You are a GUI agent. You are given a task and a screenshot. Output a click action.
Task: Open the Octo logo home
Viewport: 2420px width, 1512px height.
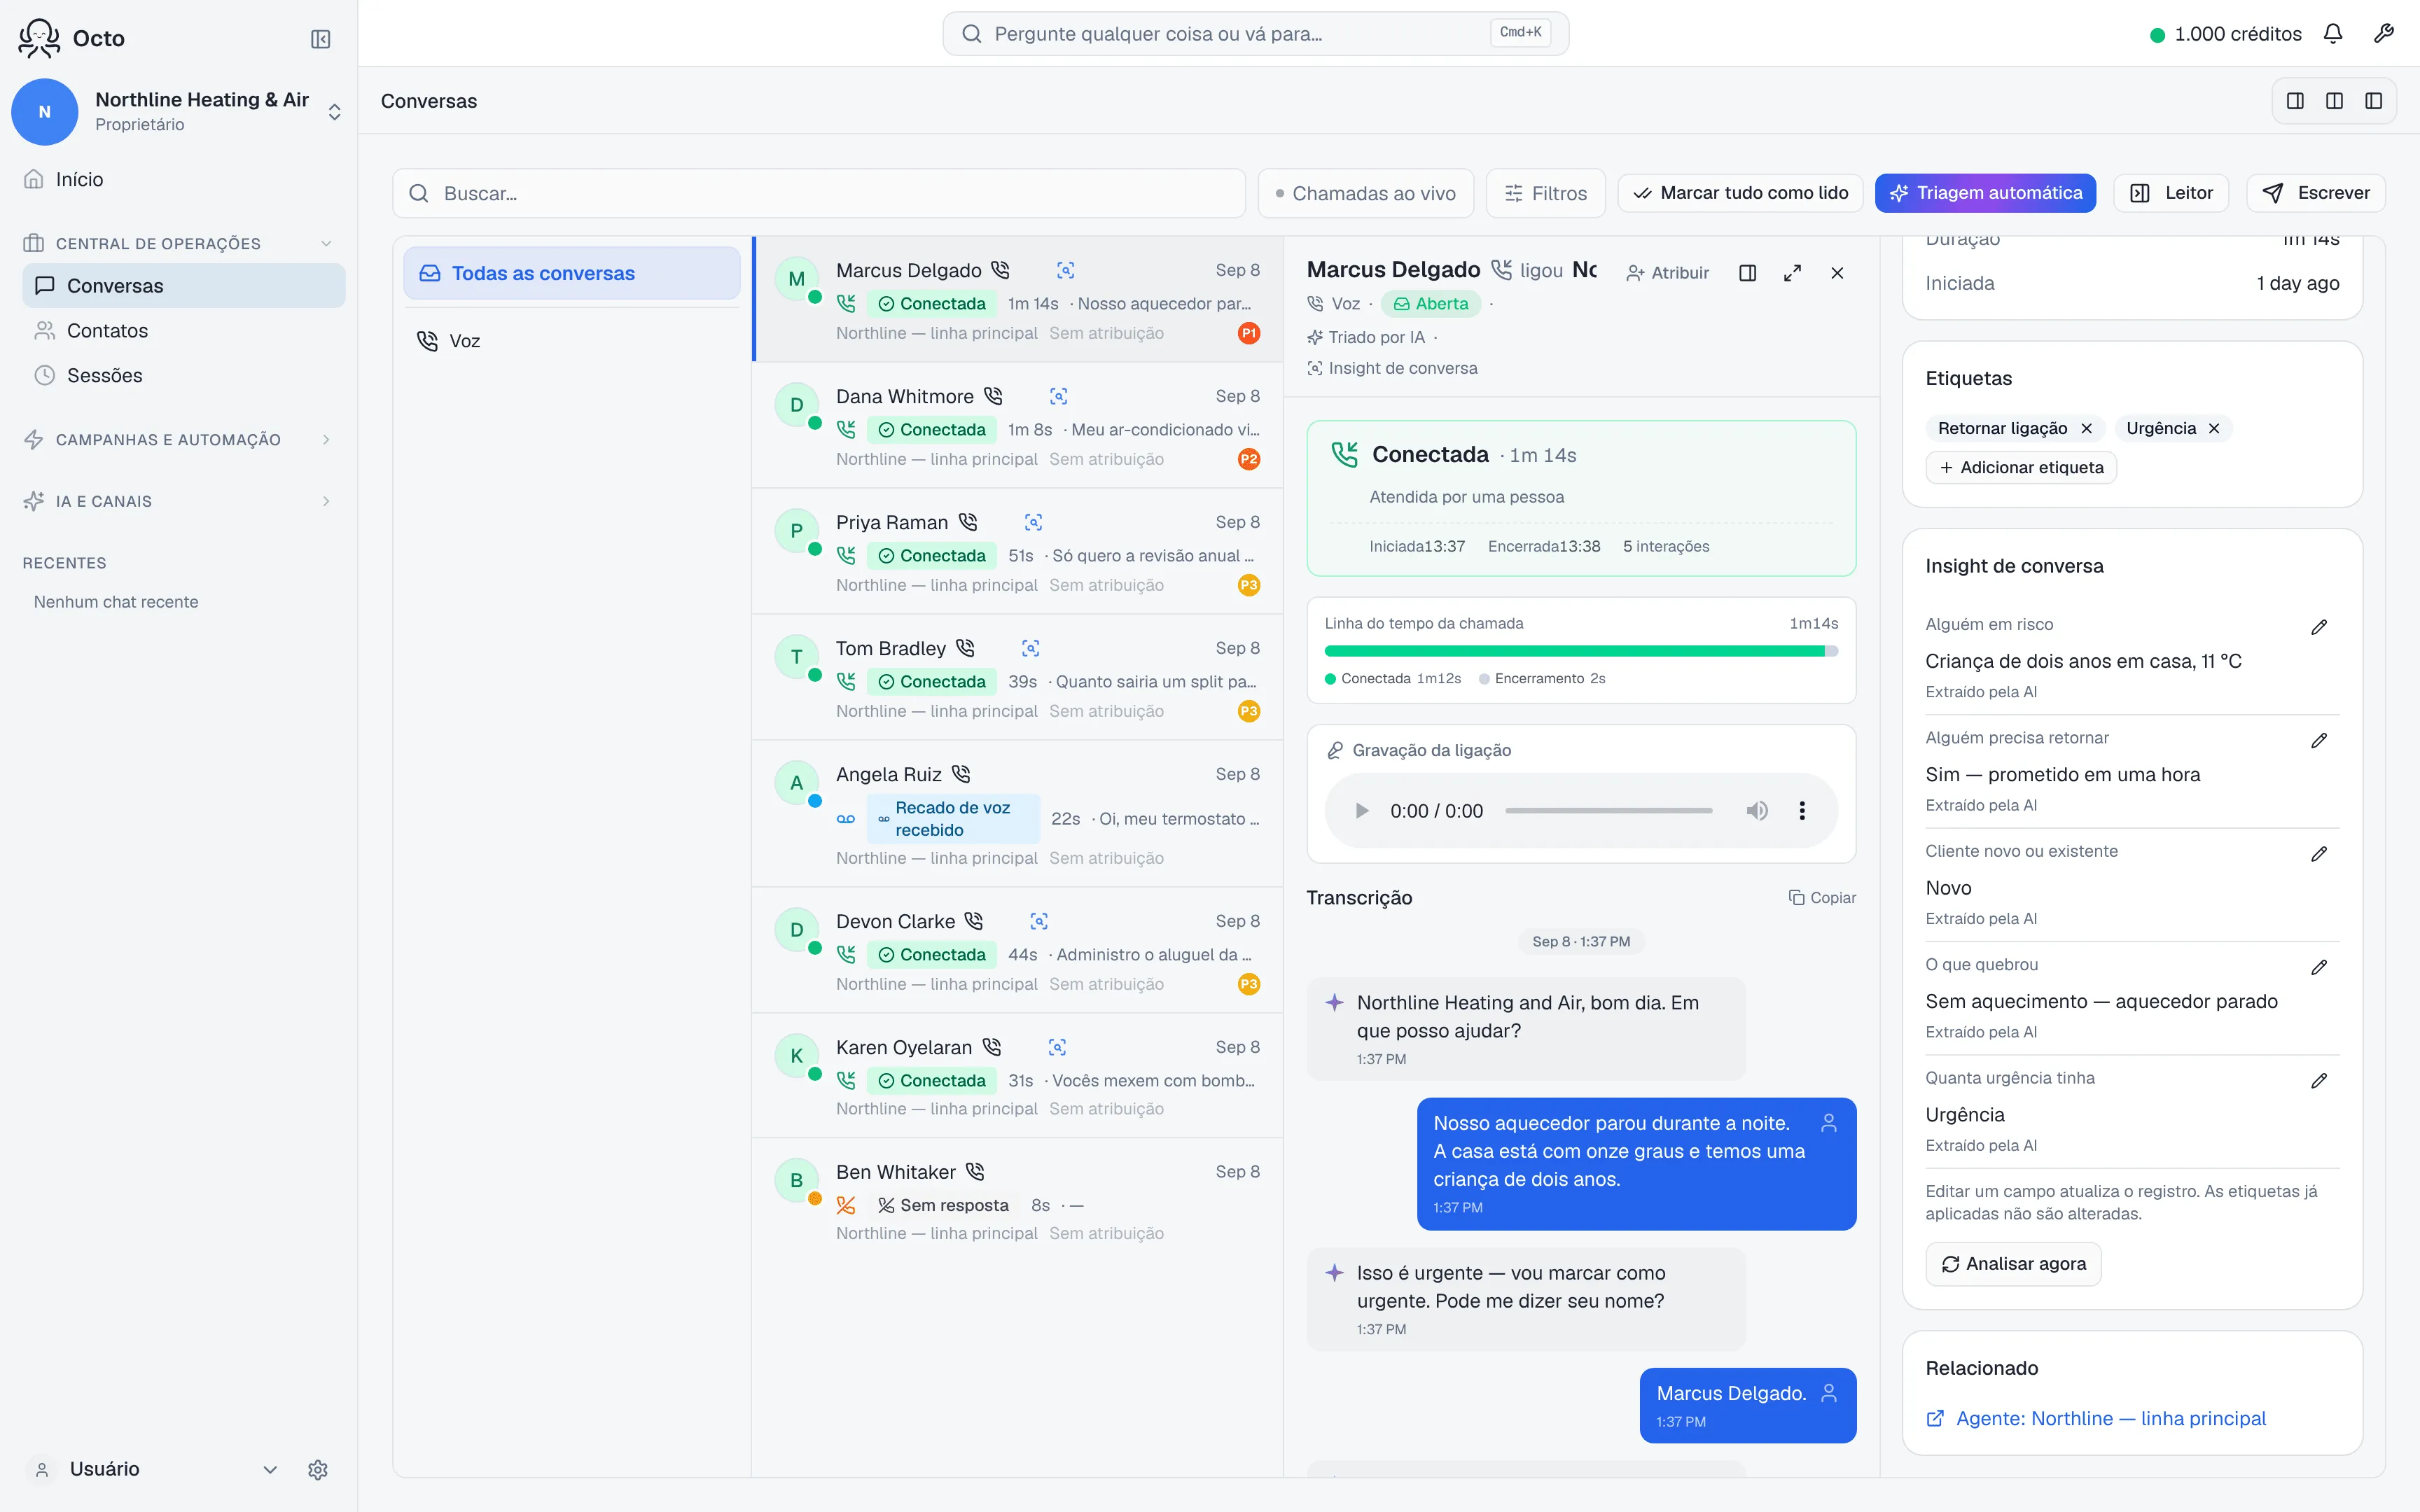point(71,38)
